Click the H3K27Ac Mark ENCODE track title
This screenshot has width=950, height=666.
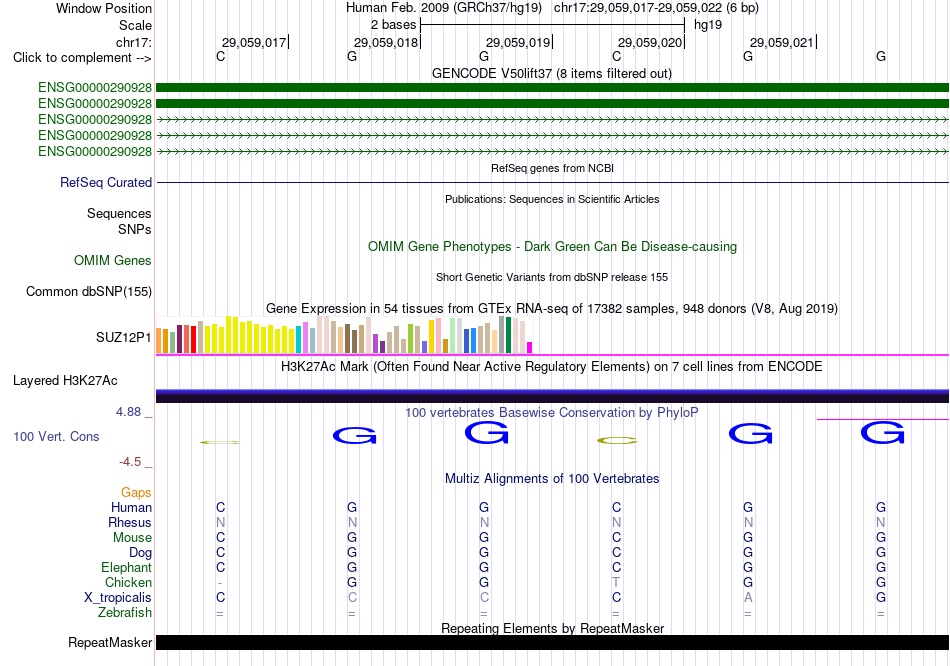pyautogui.click(x=551, y=367)
